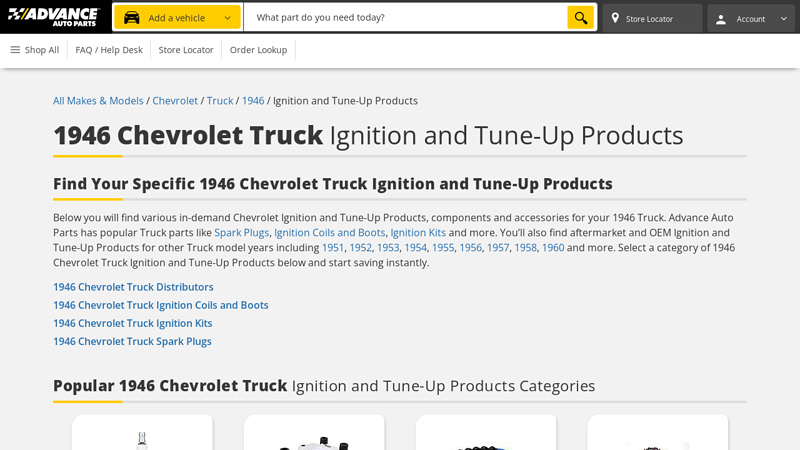Click the yellow search magnifier button
Viewport: 800px width, 450px height.
click(580, 18)
